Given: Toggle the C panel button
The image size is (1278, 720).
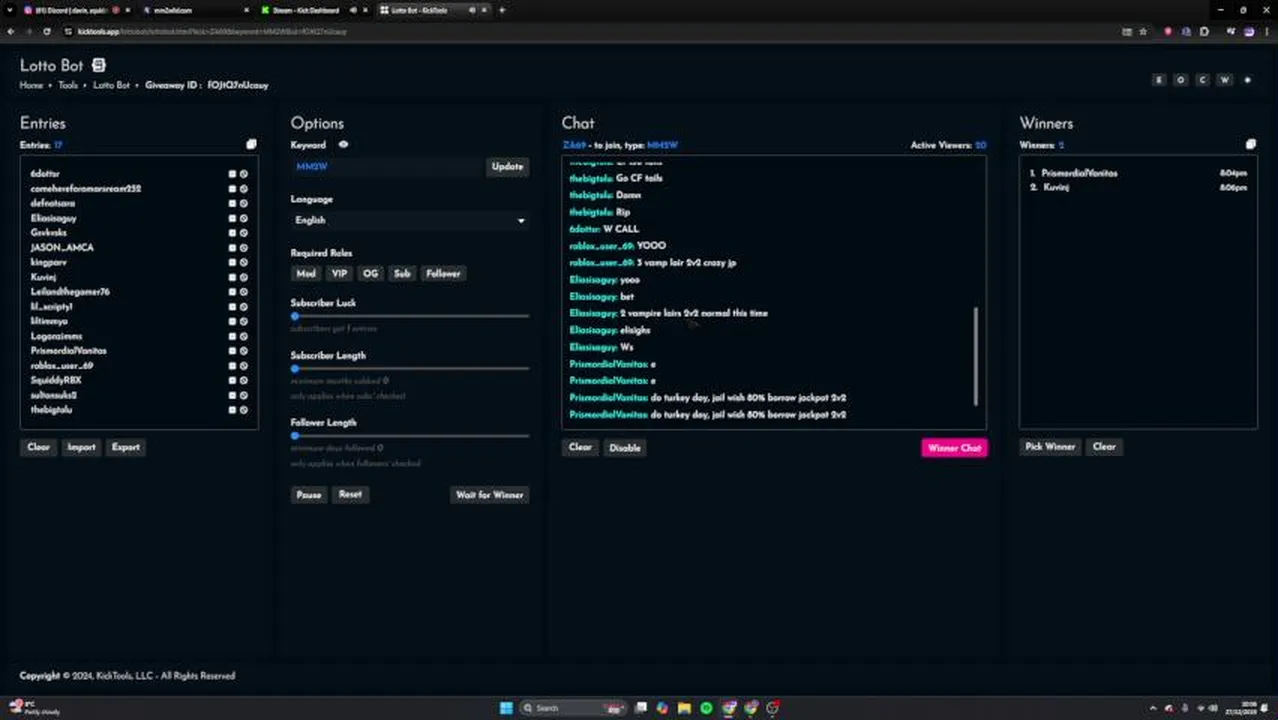Looking at the screenshot, I should (1203, 80).
